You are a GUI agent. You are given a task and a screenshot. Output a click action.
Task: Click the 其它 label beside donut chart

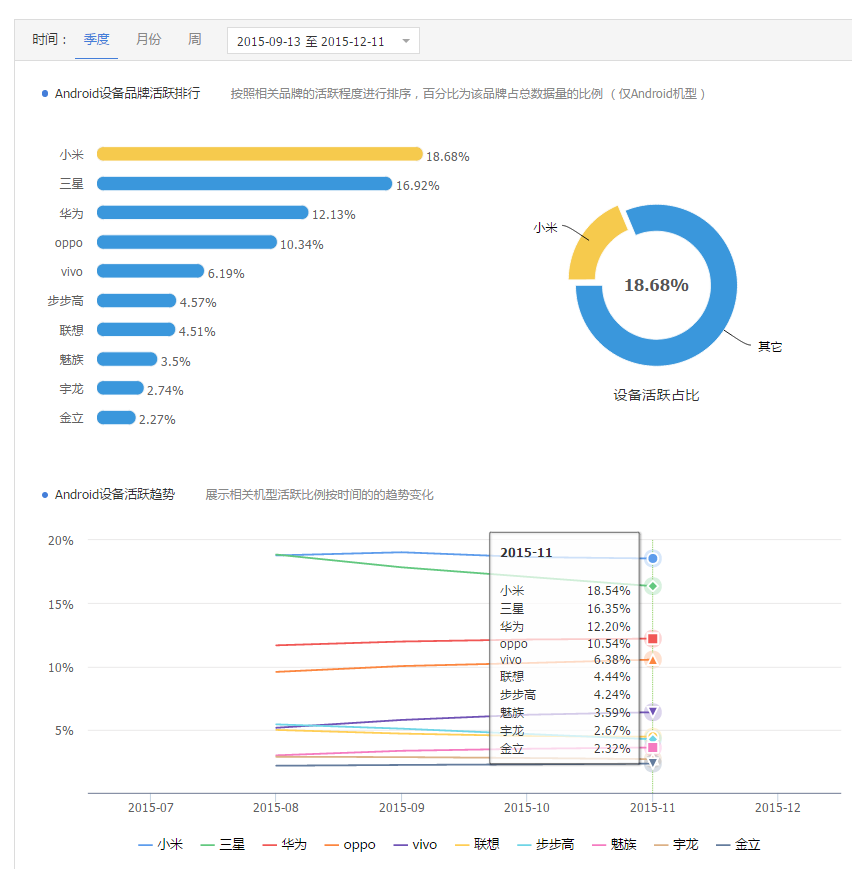[770, 347]
